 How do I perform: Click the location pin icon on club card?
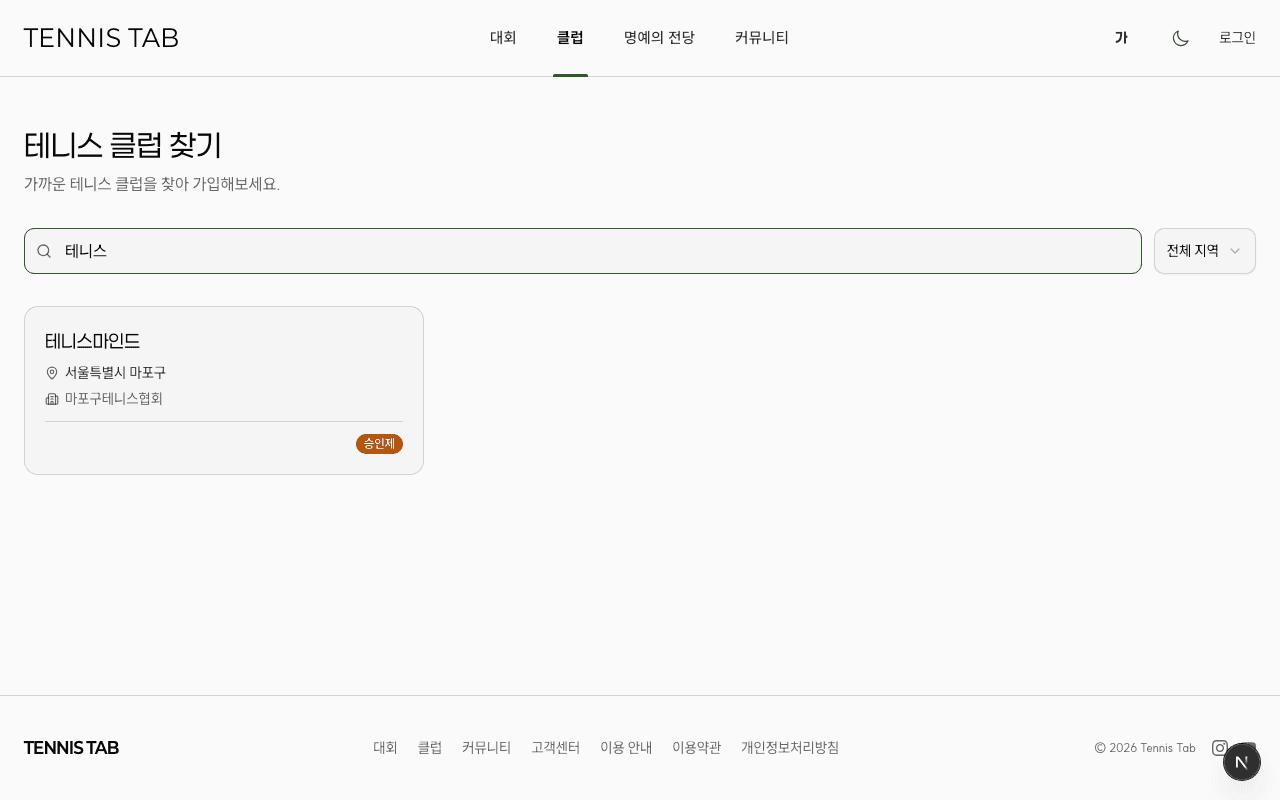(52, 373)
